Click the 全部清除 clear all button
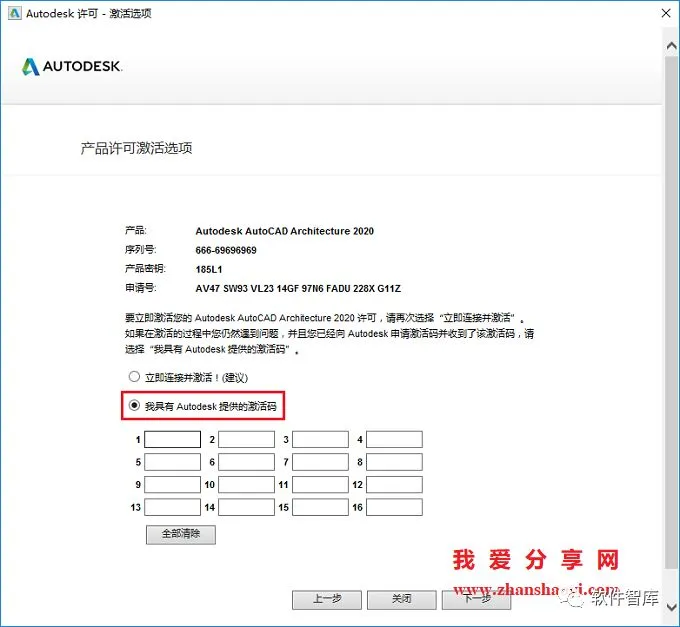680x627 pixels. [x=181, y=534]
